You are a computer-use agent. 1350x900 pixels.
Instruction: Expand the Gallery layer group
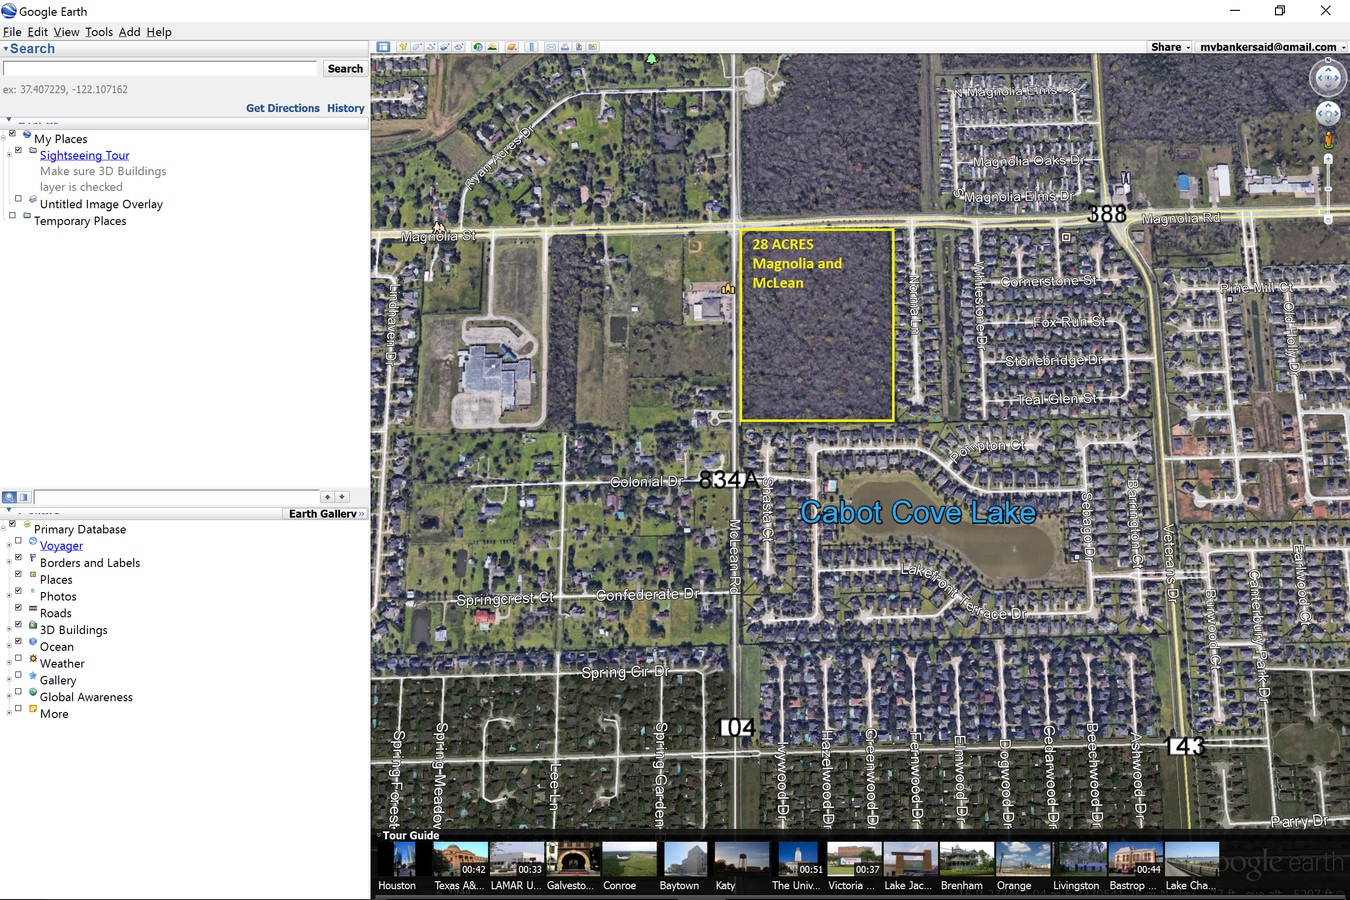tap(8, 680)
